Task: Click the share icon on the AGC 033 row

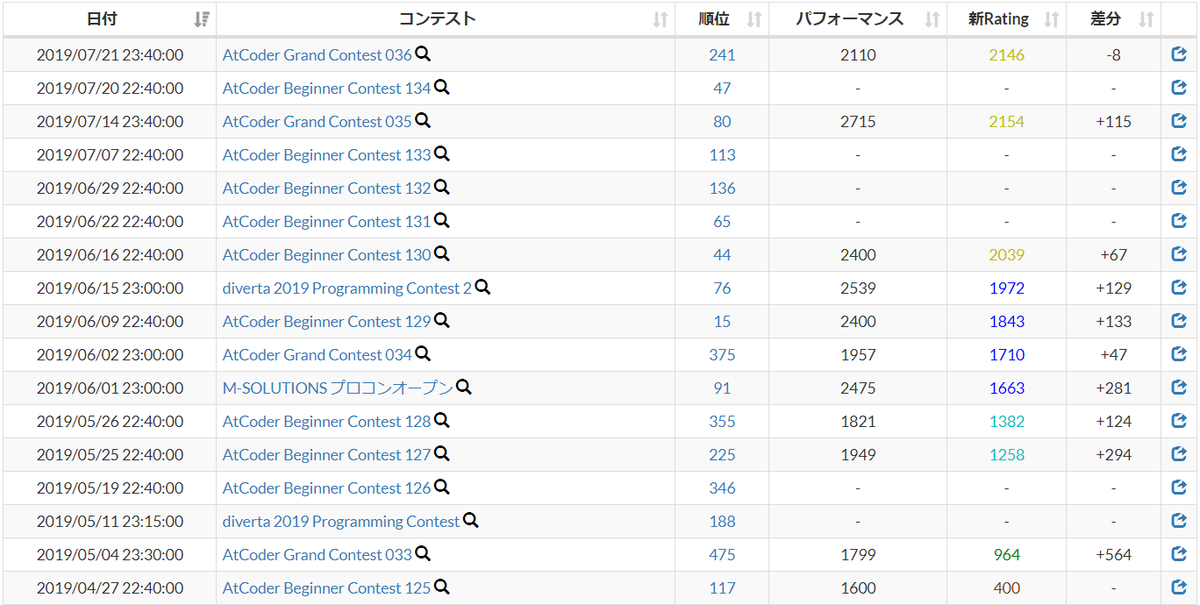Action: pos(1179,554)
